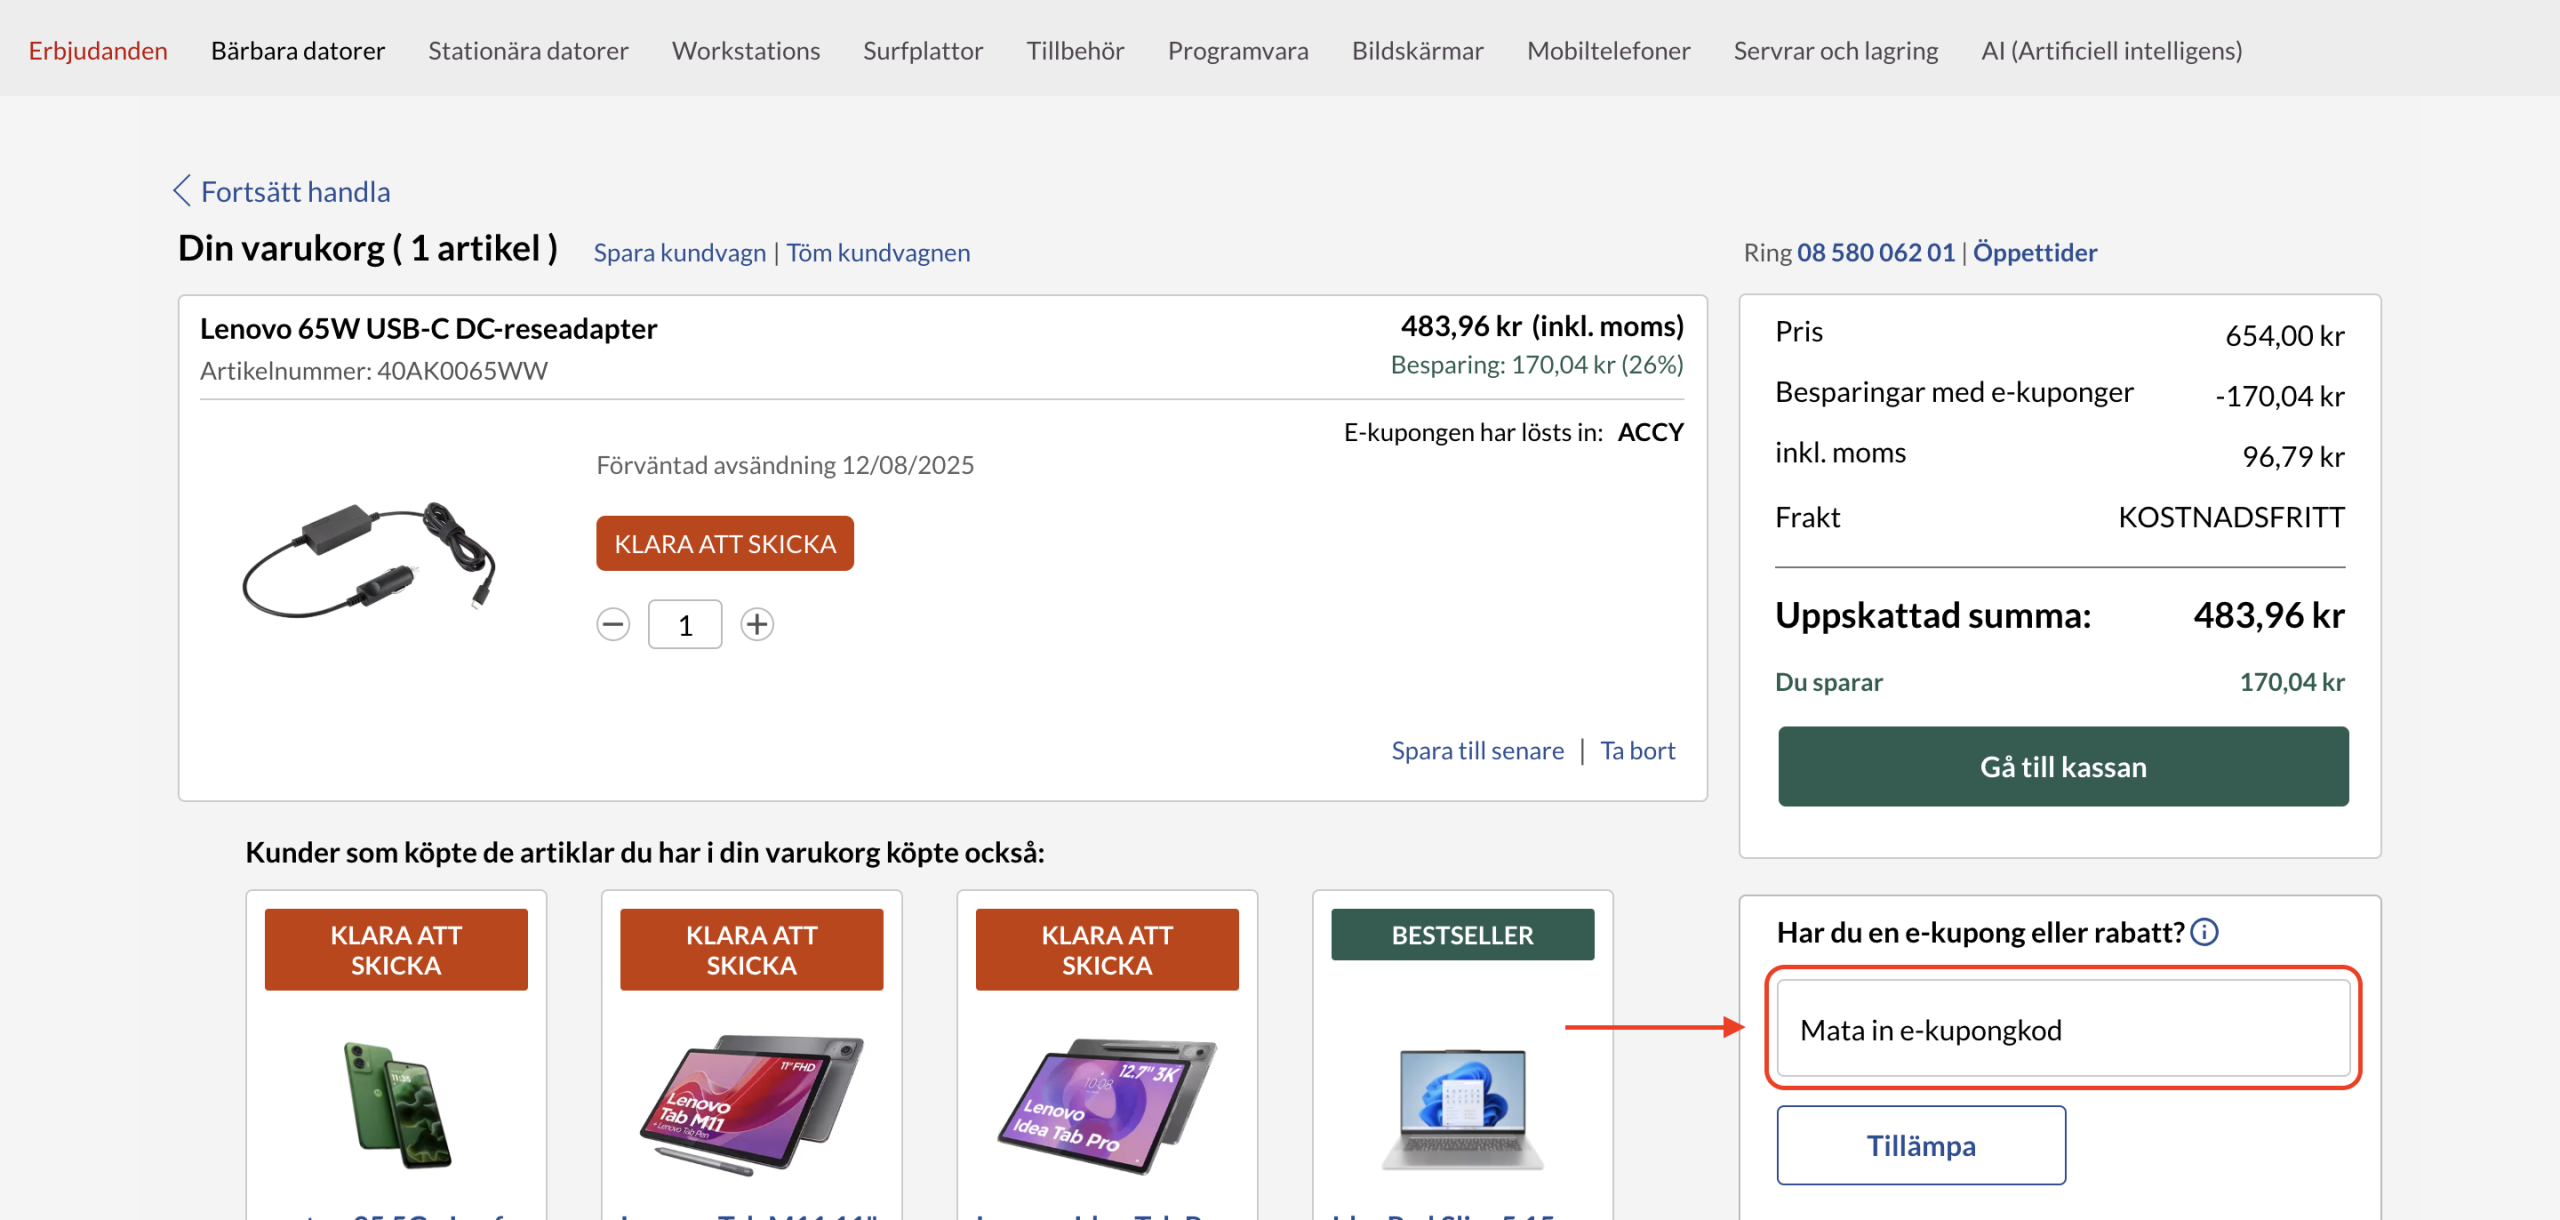Click Spara till senare link
The image size is (2560, 1220).
[x=1478, y=750]
